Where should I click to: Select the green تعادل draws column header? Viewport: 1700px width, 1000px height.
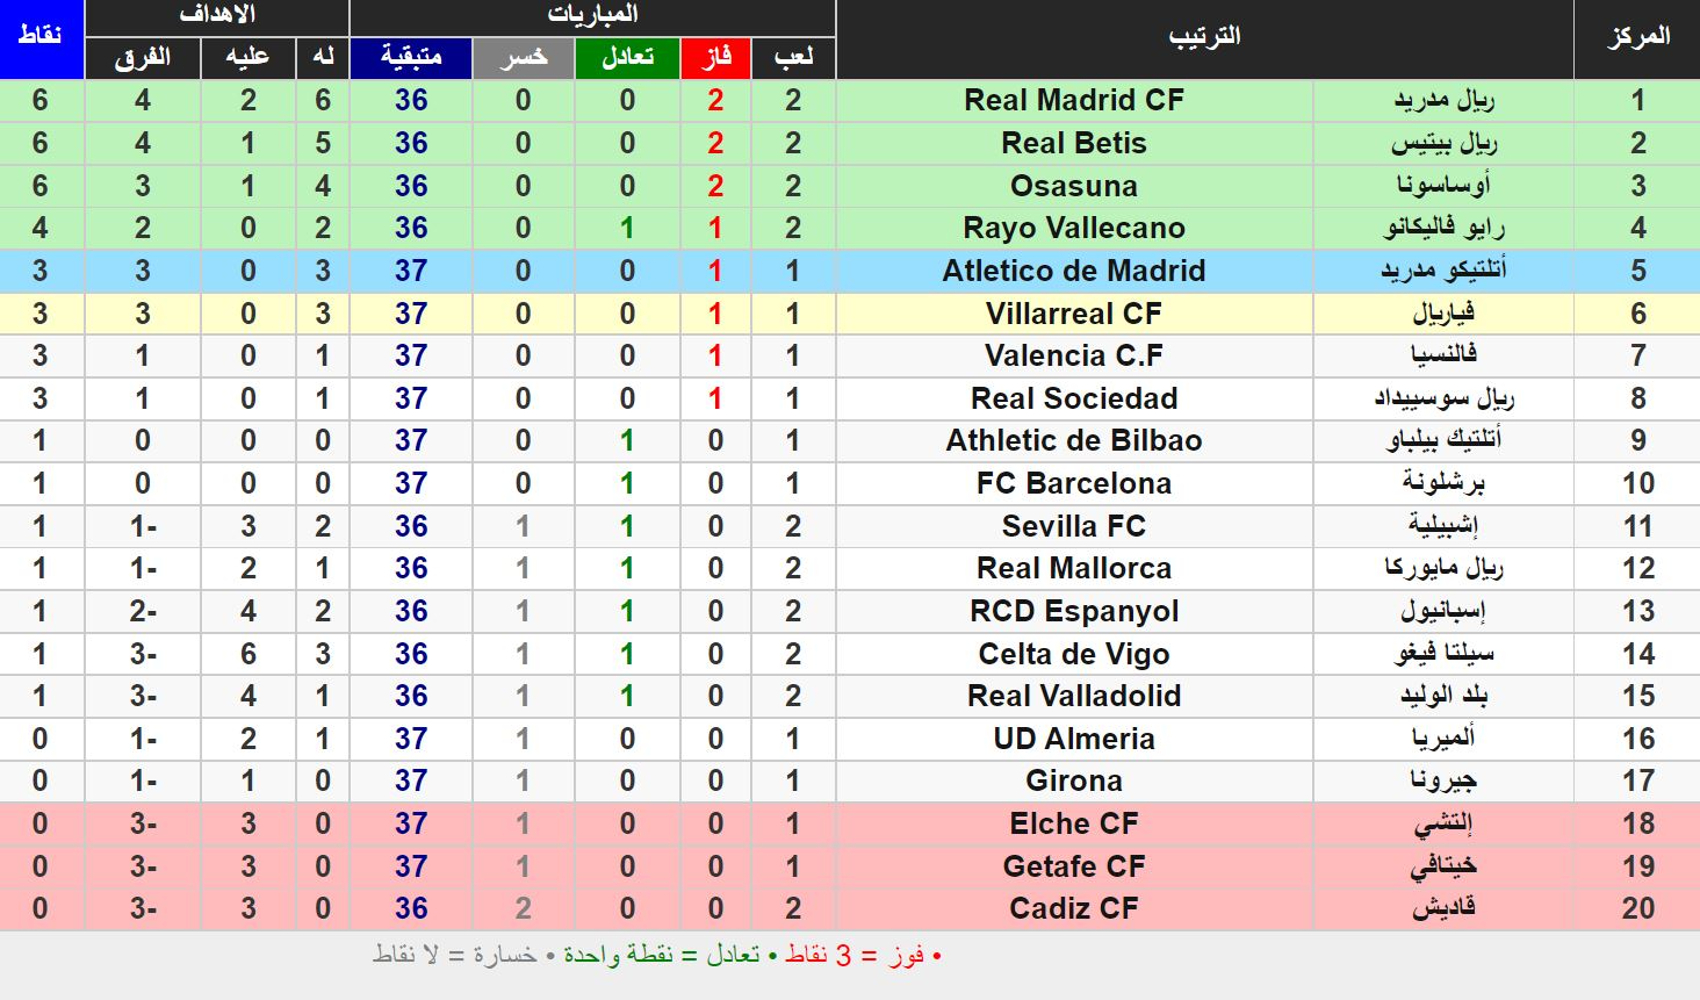(x=627, y=58)
